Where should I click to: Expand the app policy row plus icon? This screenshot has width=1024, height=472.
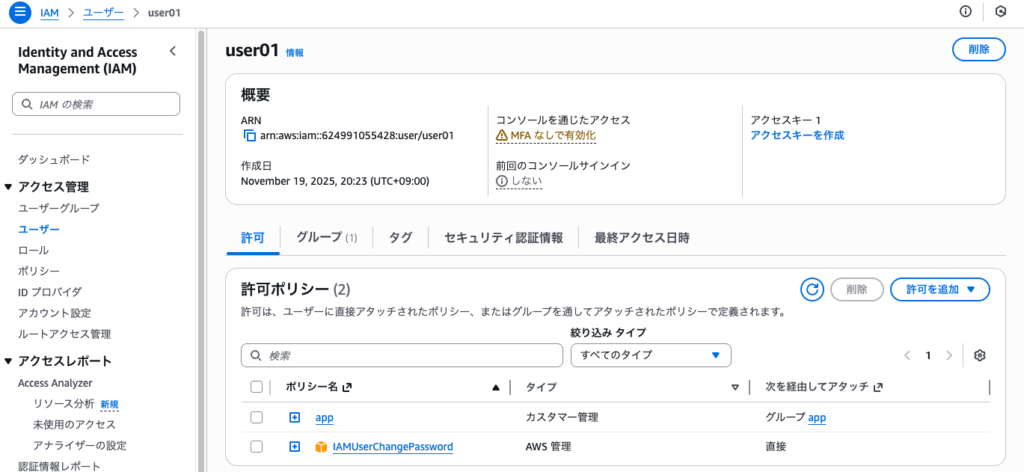[x=295, y=418]
